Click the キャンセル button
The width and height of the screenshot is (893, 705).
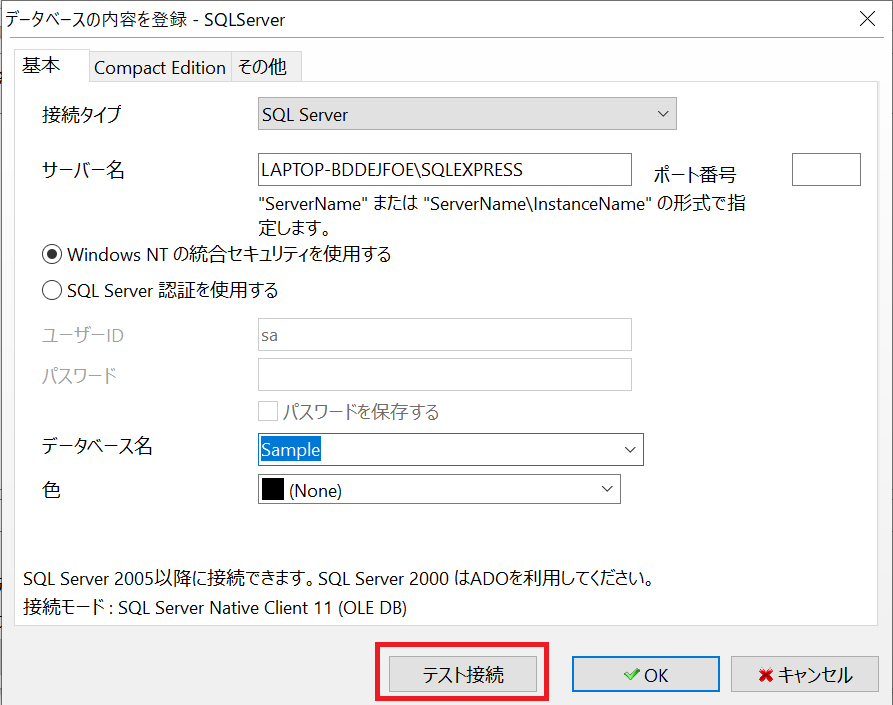coord(805,674)
